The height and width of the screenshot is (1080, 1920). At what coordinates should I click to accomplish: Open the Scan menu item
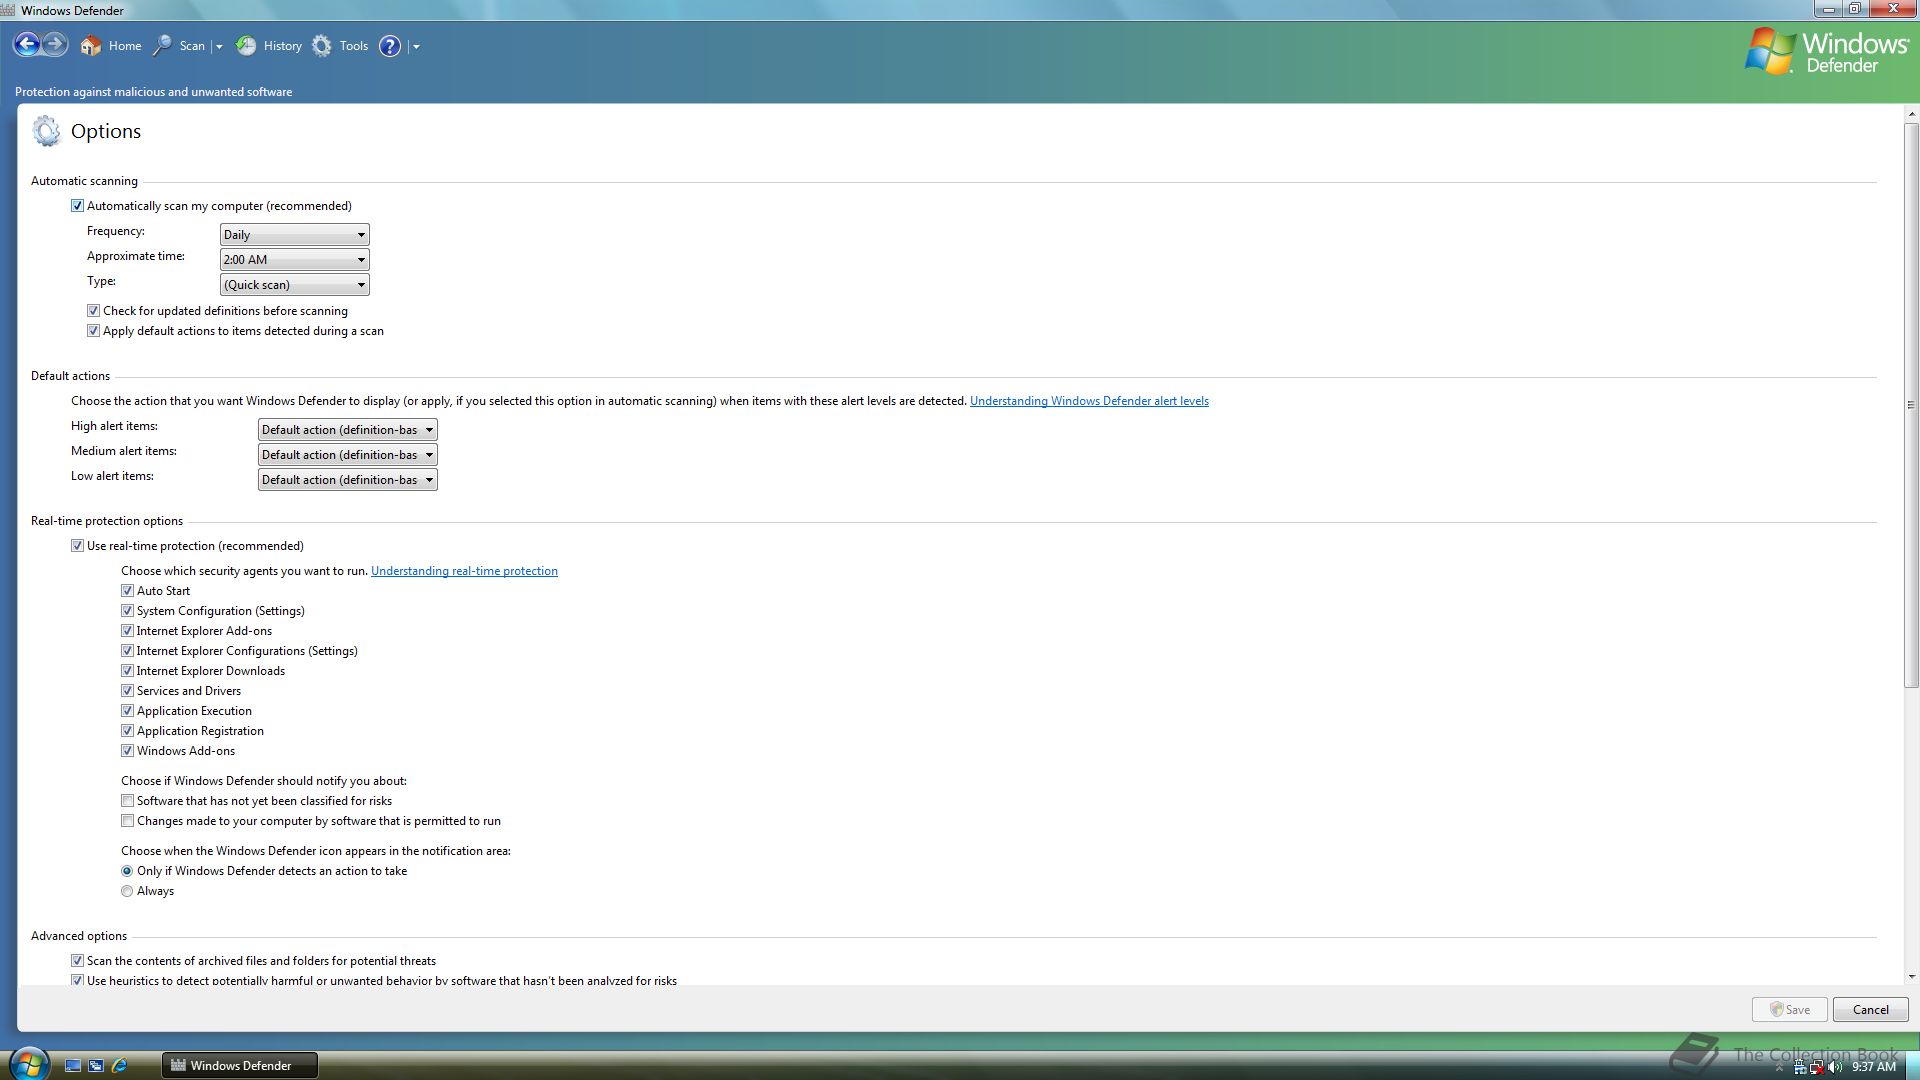[192, 46]
